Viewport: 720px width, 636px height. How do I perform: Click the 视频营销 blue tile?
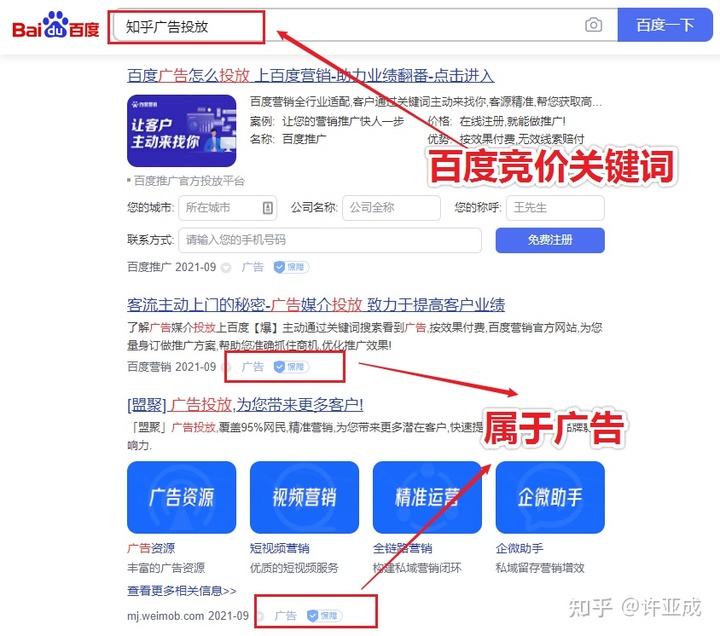click(304, 497)
